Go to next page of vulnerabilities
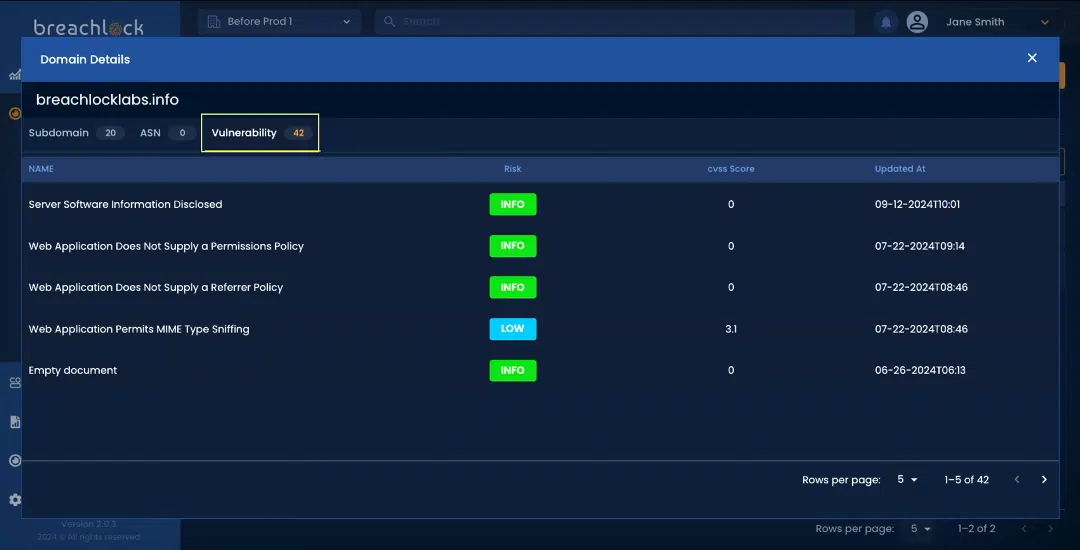Viewport: 1080px width, 550px height. click(1044, 480)
